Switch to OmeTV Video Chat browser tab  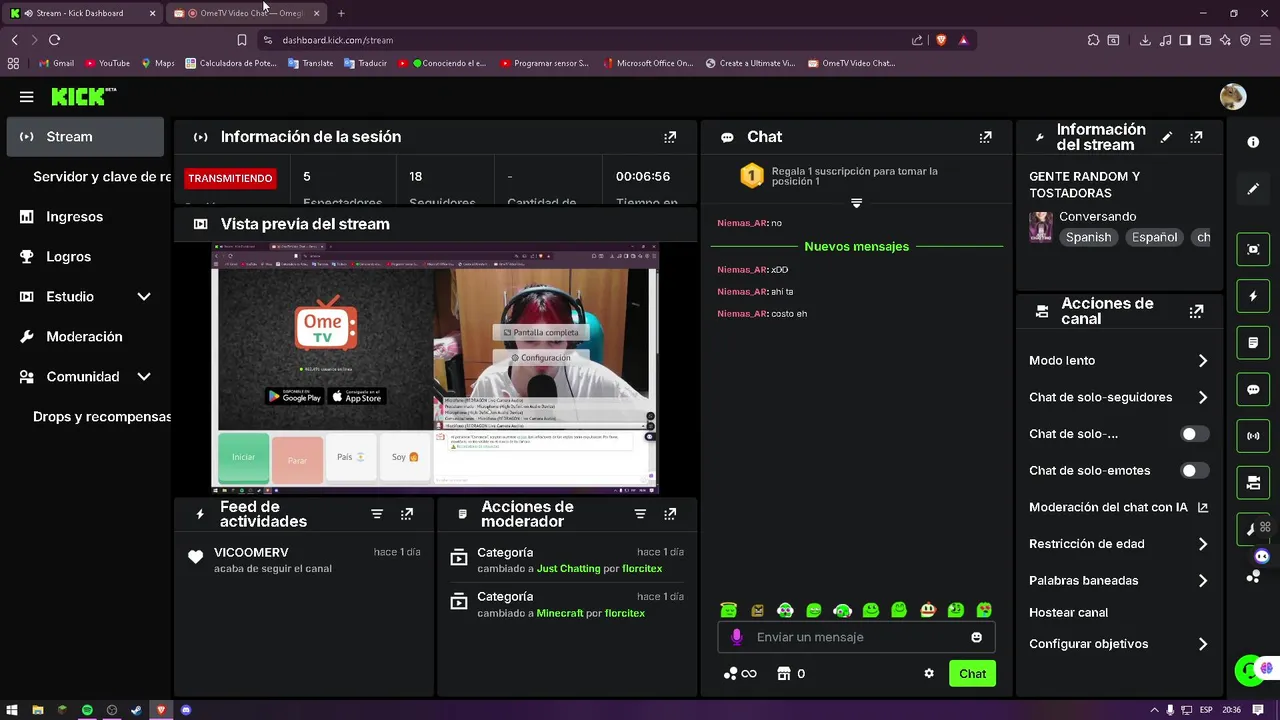247,13
